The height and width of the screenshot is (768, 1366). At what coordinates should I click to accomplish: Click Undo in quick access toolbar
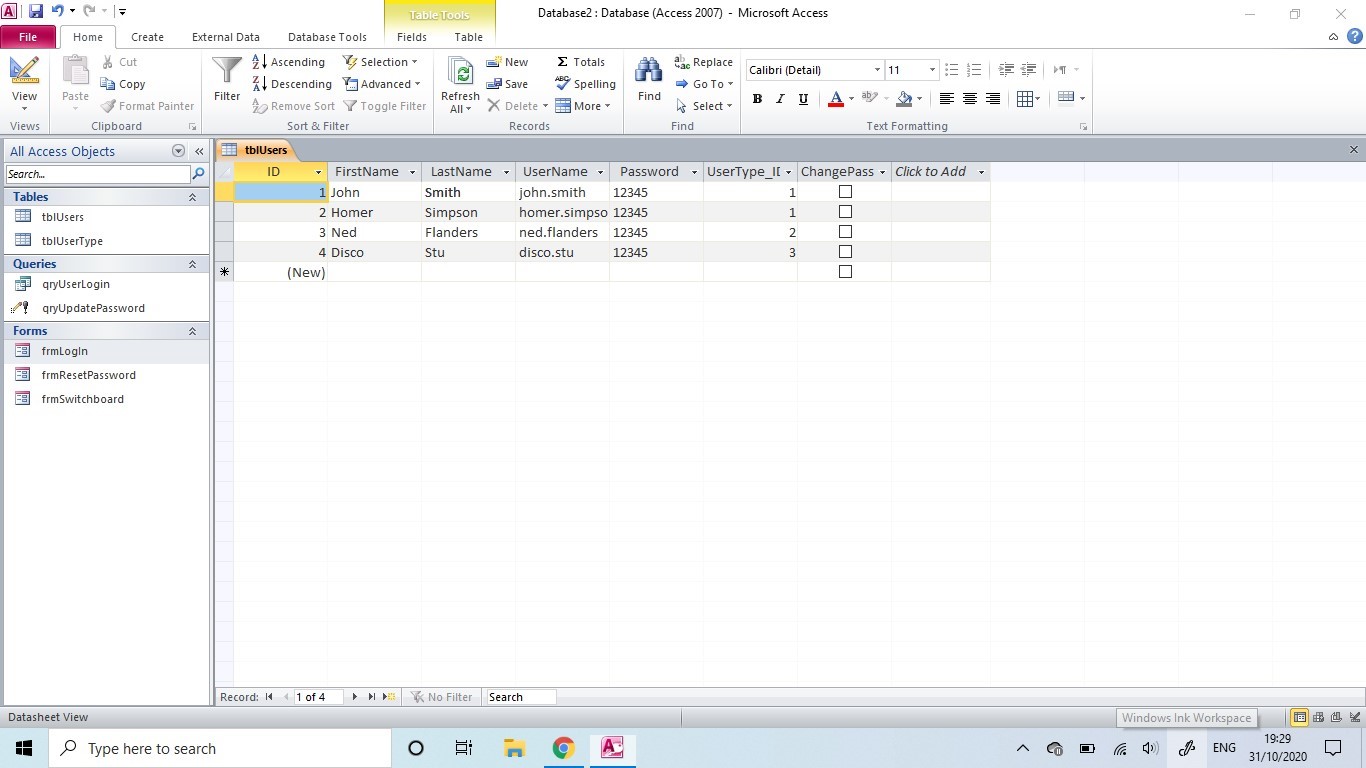57,12
